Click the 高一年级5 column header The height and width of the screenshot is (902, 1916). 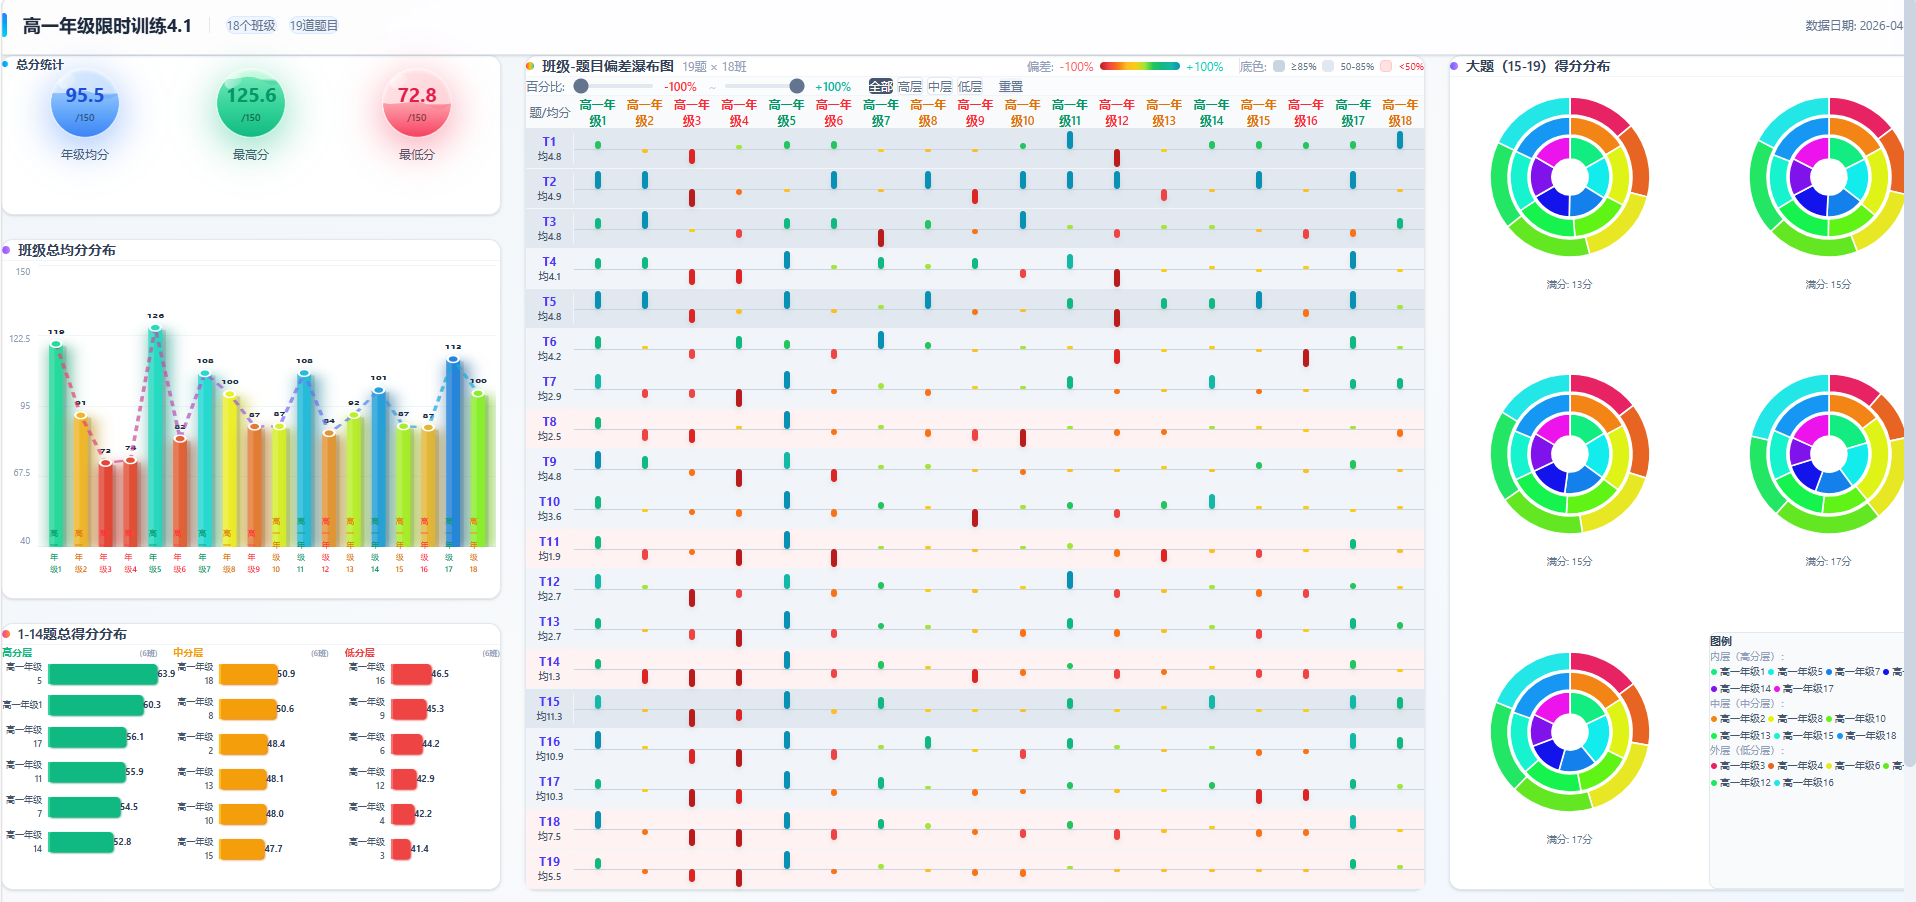pyautogui.click(x=787, y=112)
